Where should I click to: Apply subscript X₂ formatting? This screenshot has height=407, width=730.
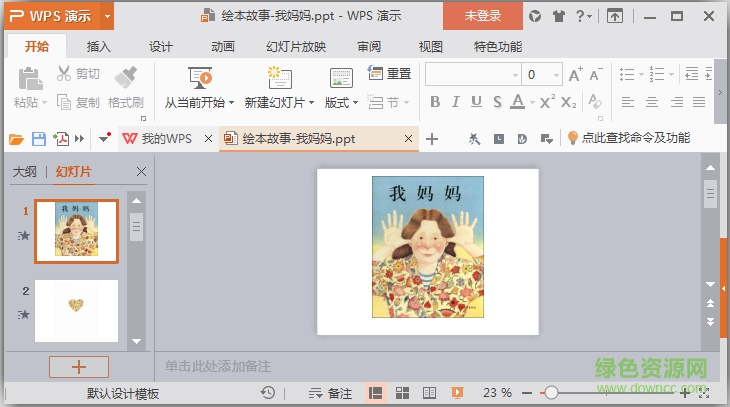[568, 102]
